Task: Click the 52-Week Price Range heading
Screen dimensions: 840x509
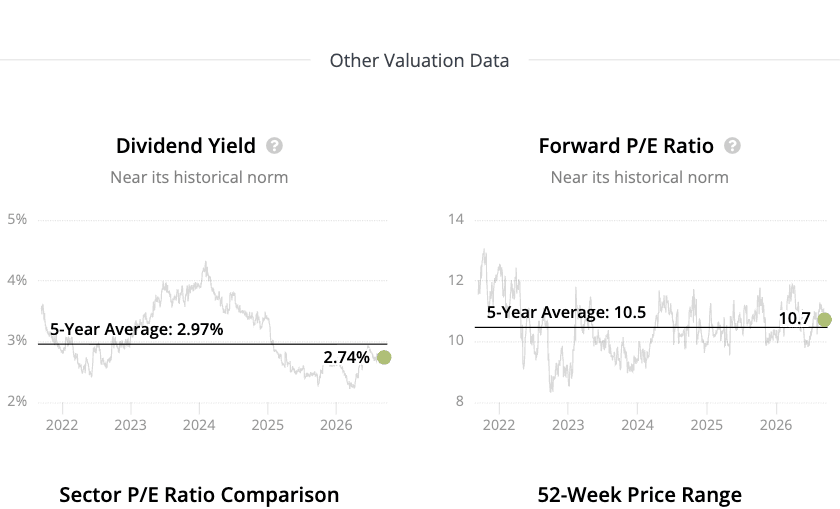Action: pyautogui.click(x=640, y=495)
